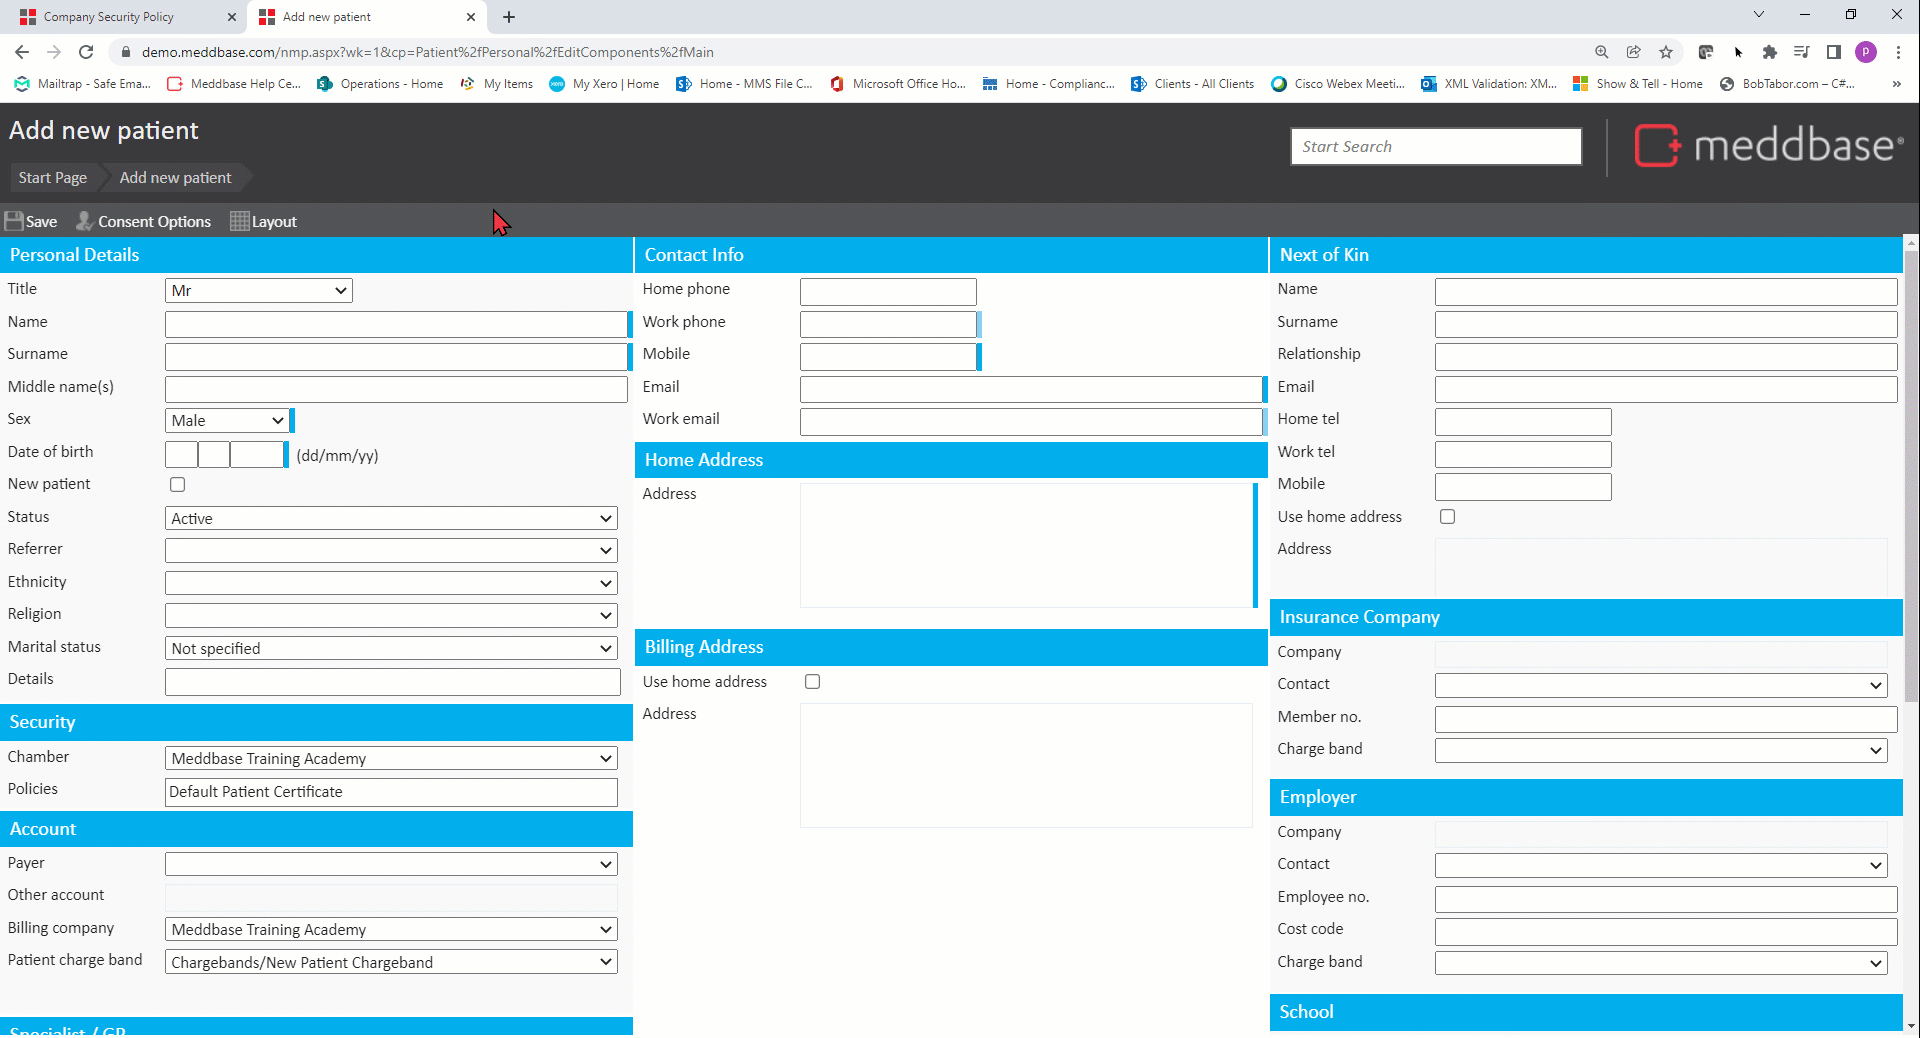The image size is (1920, 1038).
Task: Click the browser zoom magnifier icon
Action: [x=1601, y=52]
